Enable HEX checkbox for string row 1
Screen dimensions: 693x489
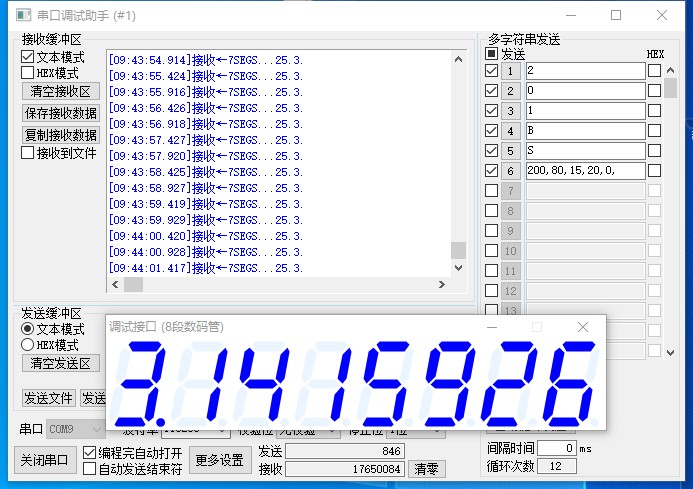point(655,71)
